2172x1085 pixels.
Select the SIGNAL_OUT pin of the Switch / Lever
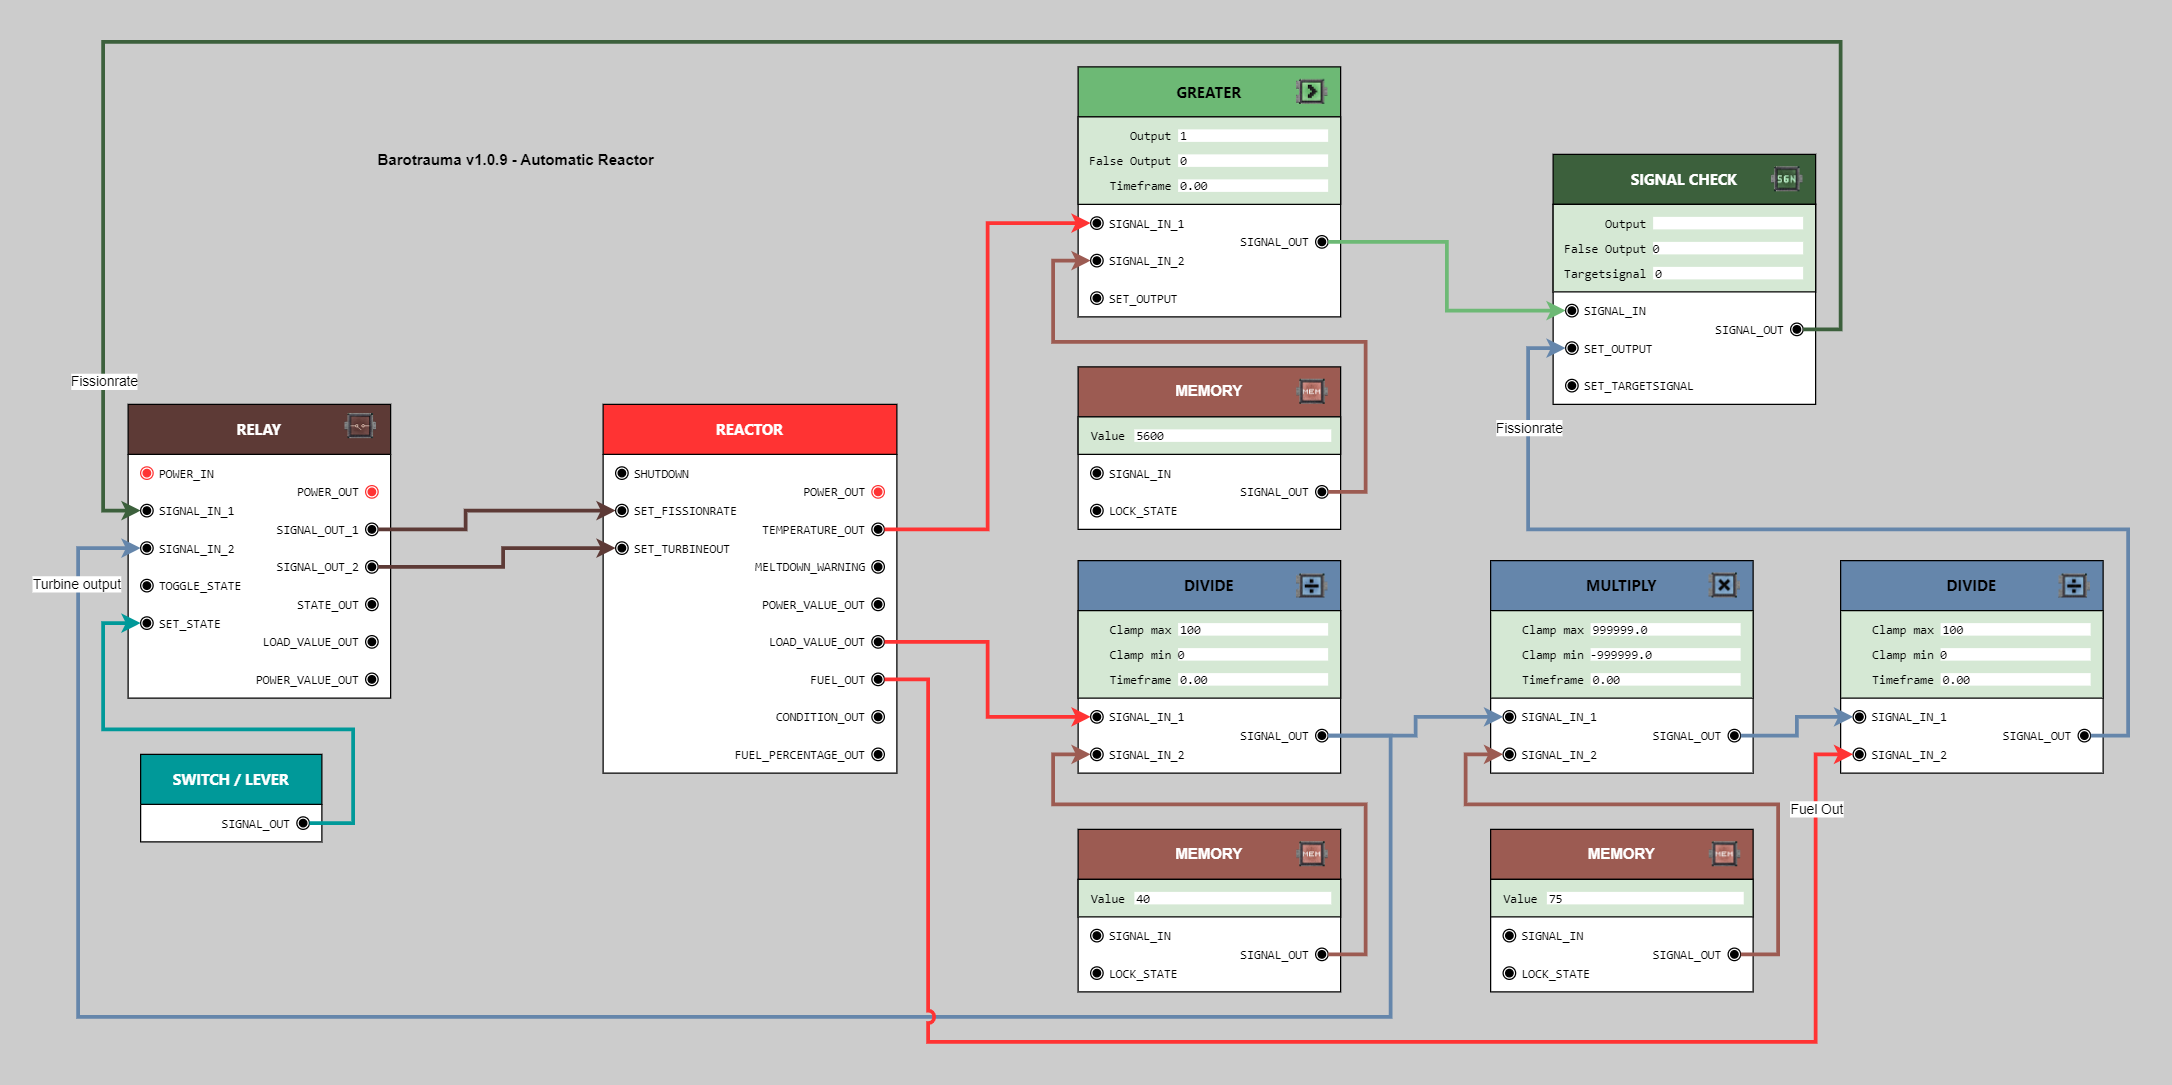pyautogui.click(x=304, y=823)
